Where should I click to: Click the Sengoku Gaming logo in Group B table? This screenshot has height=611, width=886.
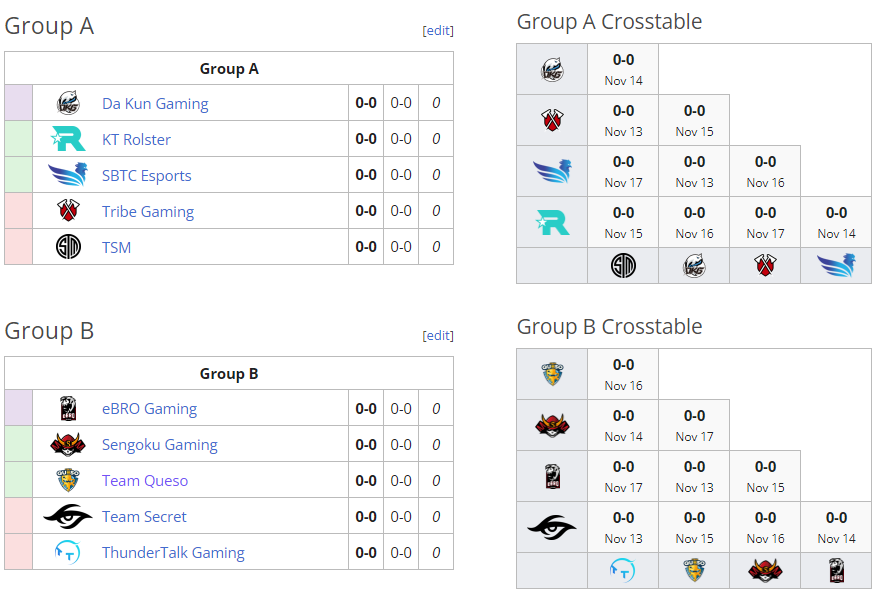tap(68, 444)
